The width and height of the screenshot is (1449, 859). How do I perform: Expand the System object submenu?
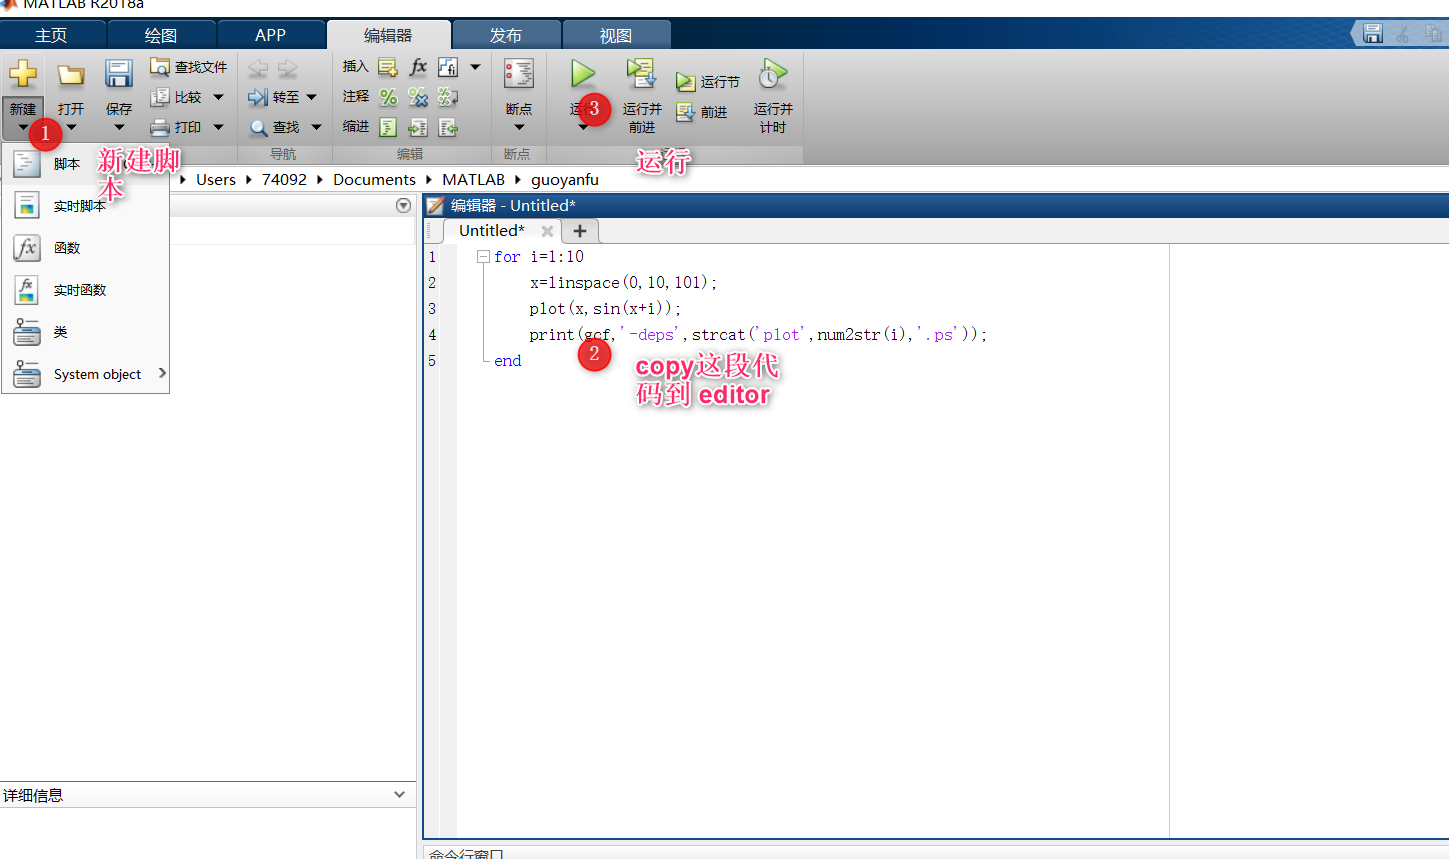pos(161,374)
